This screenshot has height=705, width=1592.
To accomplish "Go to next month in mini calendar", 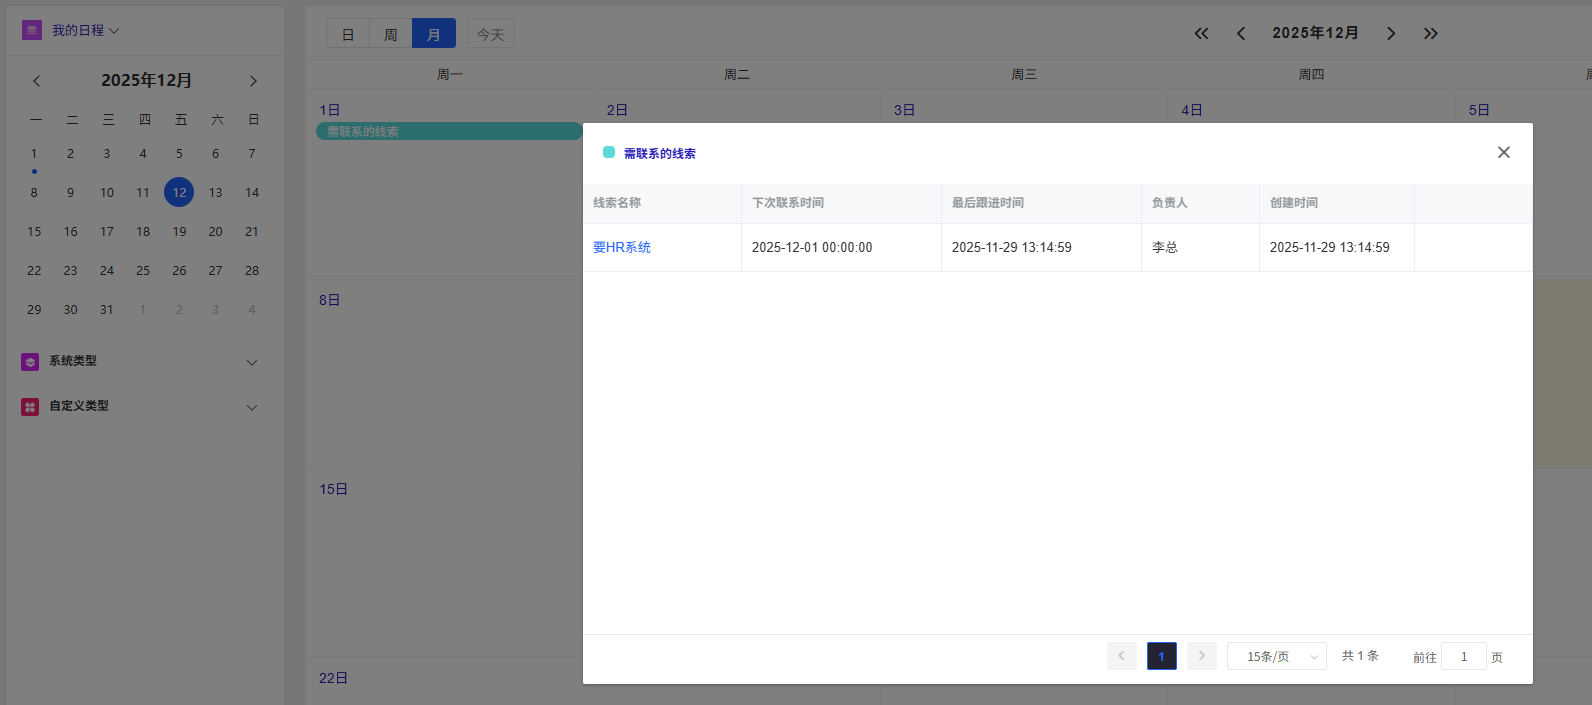I will (x=253, y=81).
